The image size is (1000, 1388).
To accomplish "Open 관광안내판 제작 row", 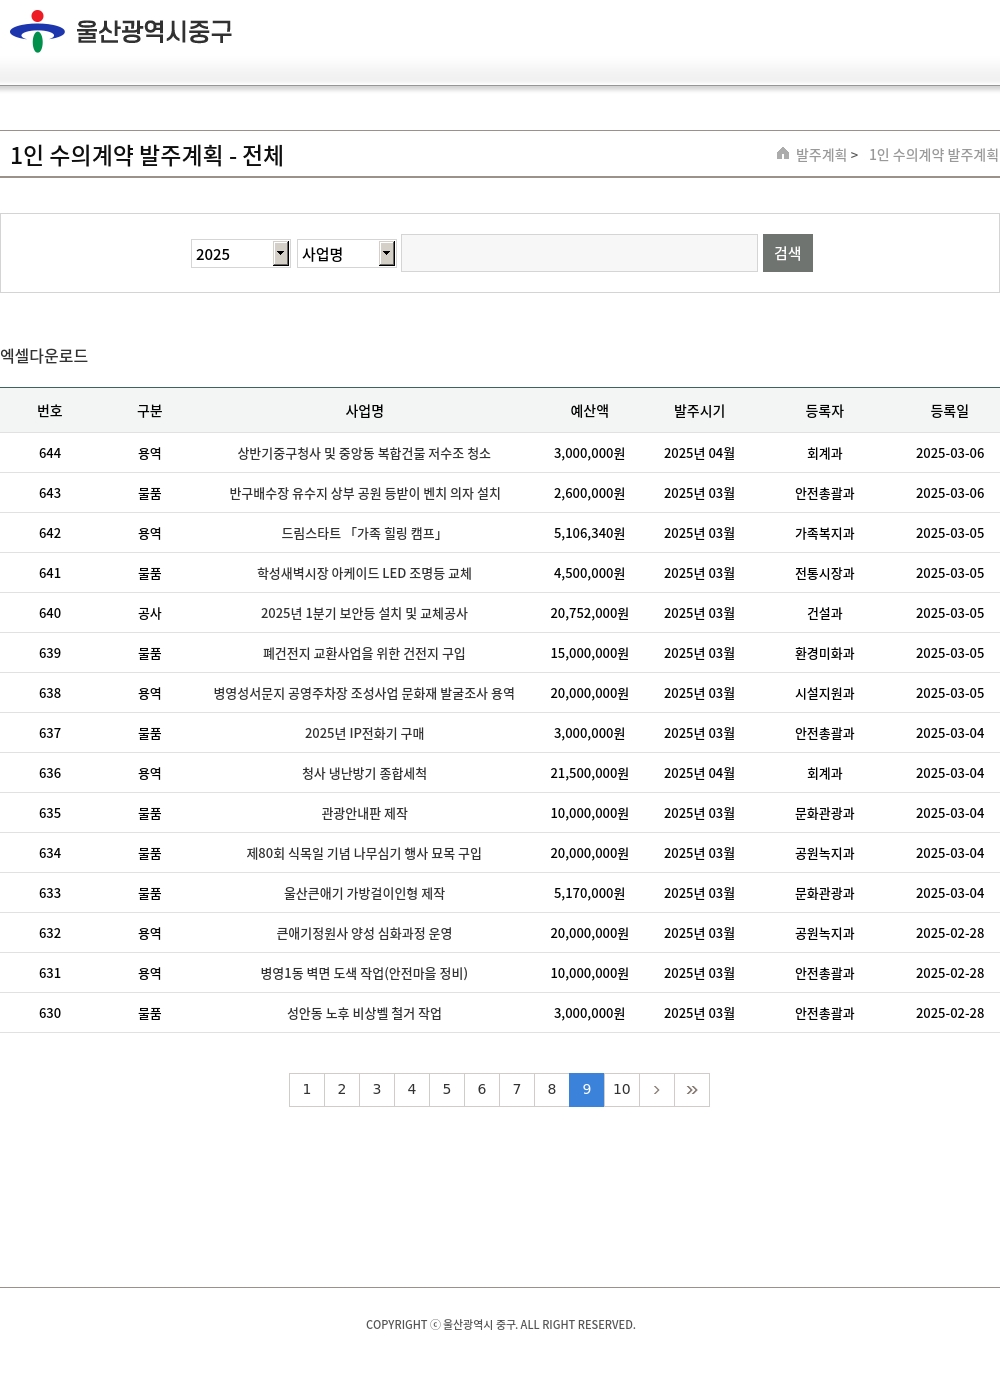I will (364, 813).
